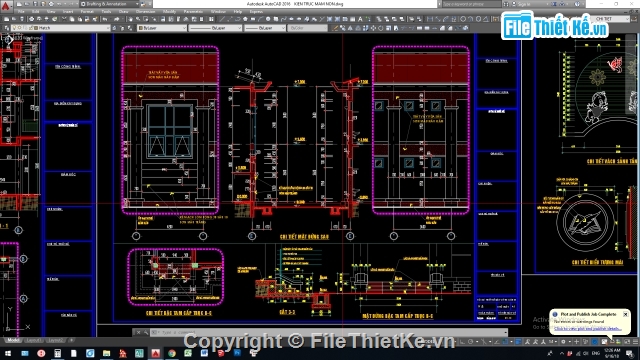Select the Line draw tool
Screen dimensions: 640x360
222,19
